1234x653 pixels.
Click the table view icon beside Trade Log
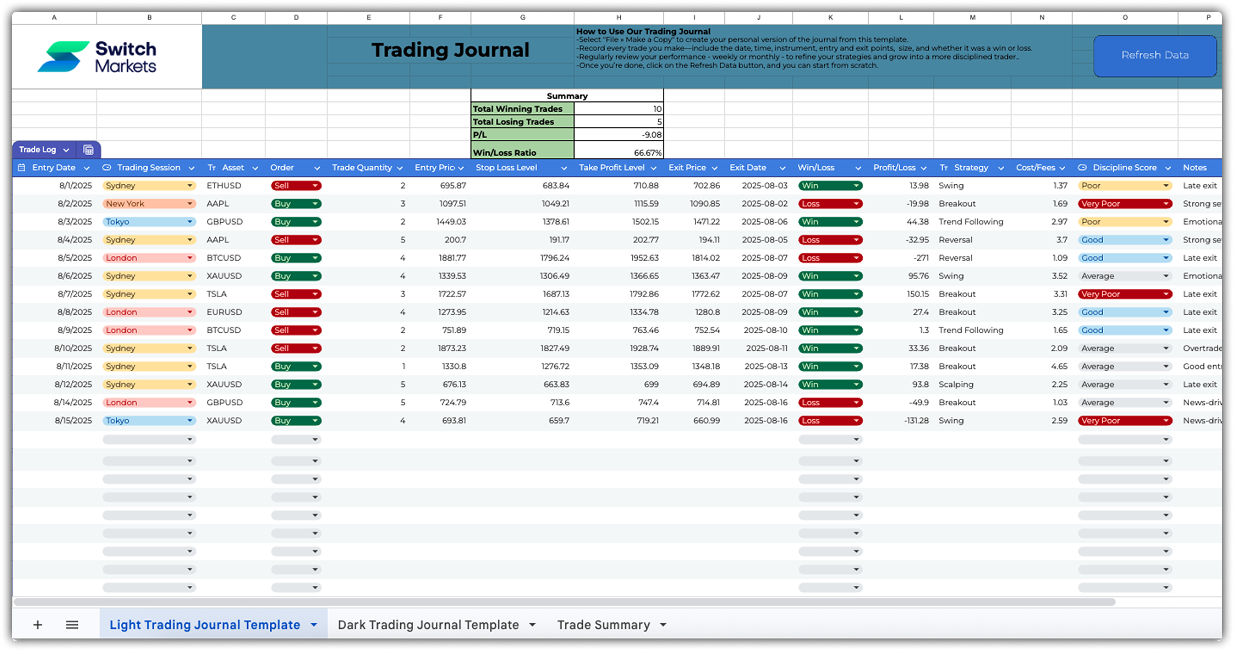click(x=88, y=150)
